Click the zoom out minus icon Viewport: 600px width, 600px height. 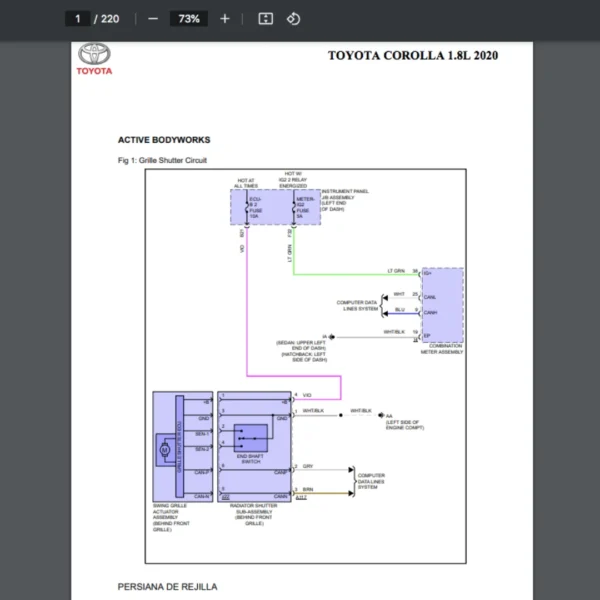point(153,19)
